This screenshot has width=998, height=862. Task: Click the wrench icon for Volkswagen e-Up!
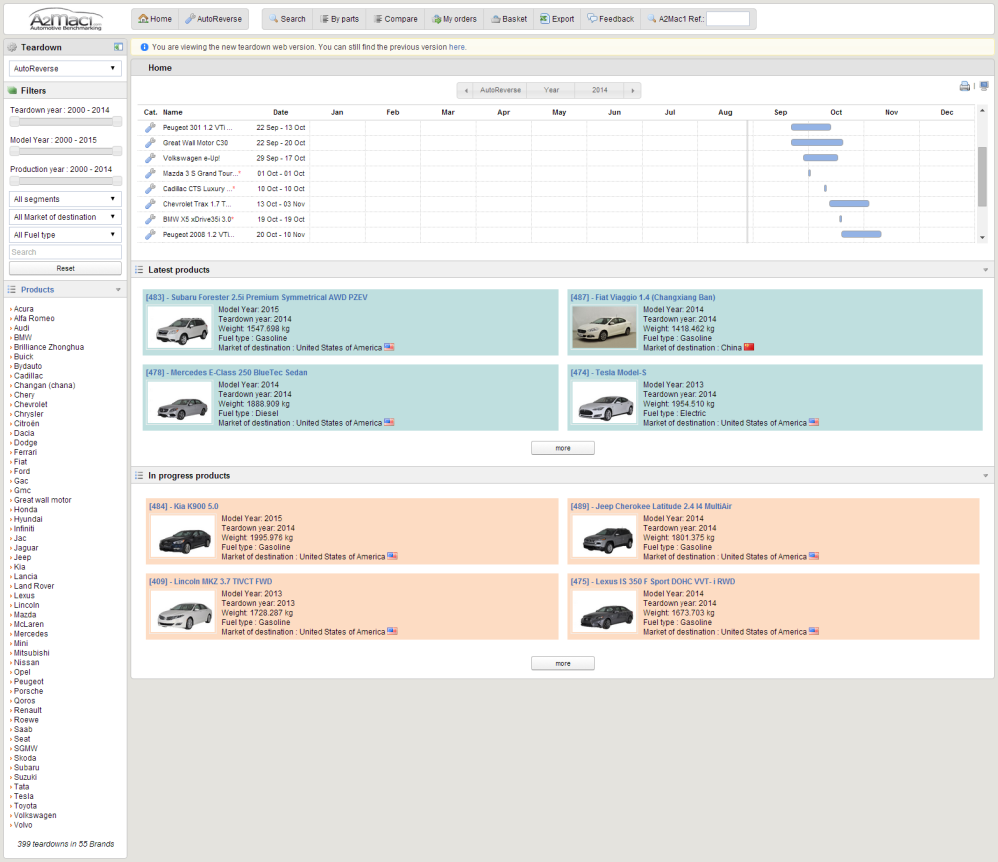pyautogui.click(x=150, y=158)
